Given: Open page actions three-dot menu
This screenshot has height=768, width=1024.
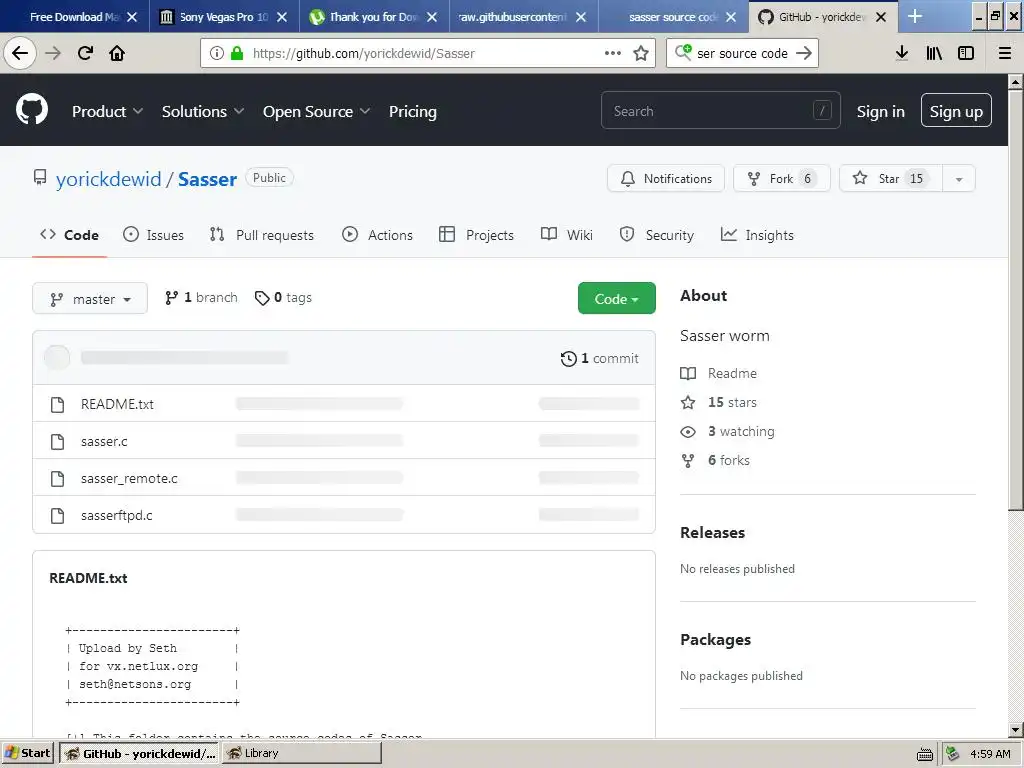Looking at the screenshot, I should tap(613, 53).
